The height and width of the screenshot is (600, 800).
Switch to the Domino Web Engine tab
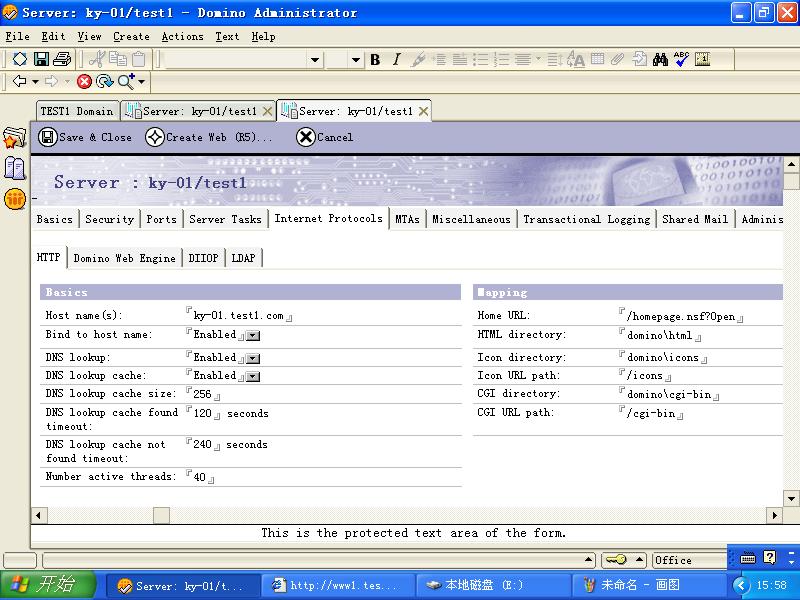(124, 258)
